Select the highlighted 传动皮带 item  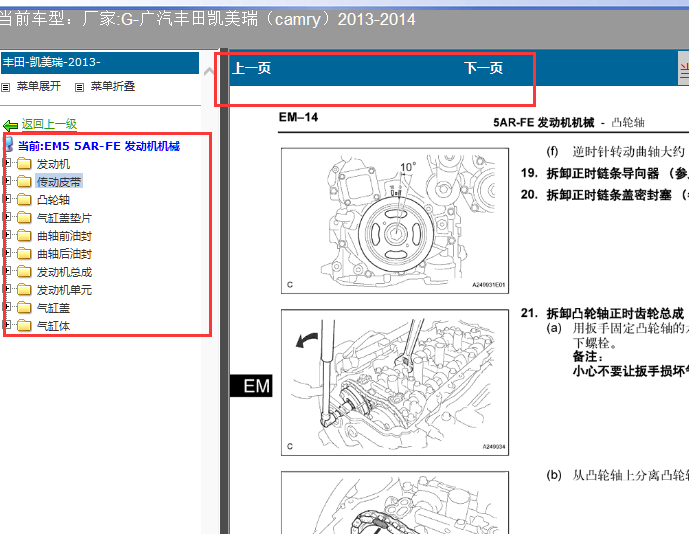(x=59, y=182)
